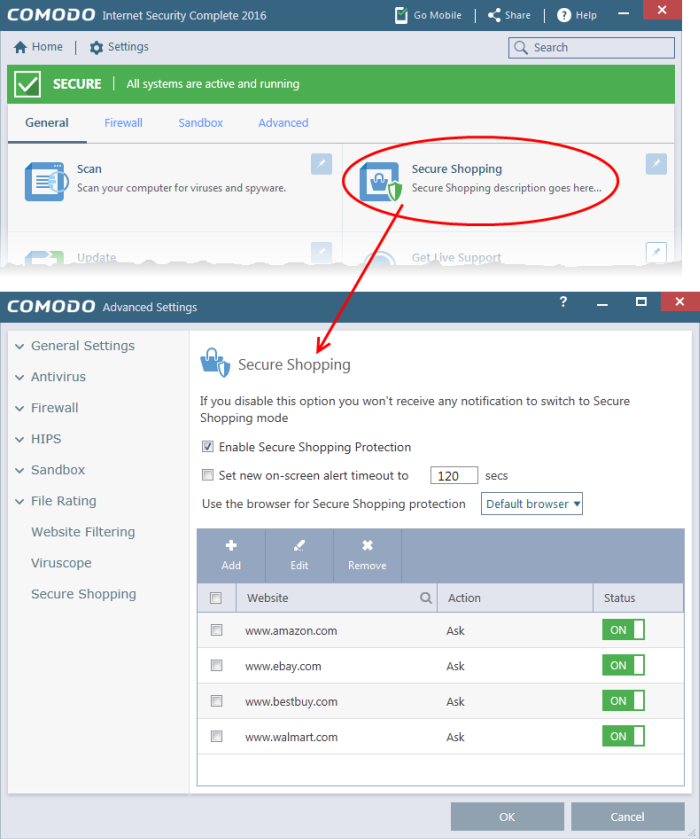This screenshot has height=839, width=700.
Task: Open Website Filtering in sidebar
Action: point(83,532)
